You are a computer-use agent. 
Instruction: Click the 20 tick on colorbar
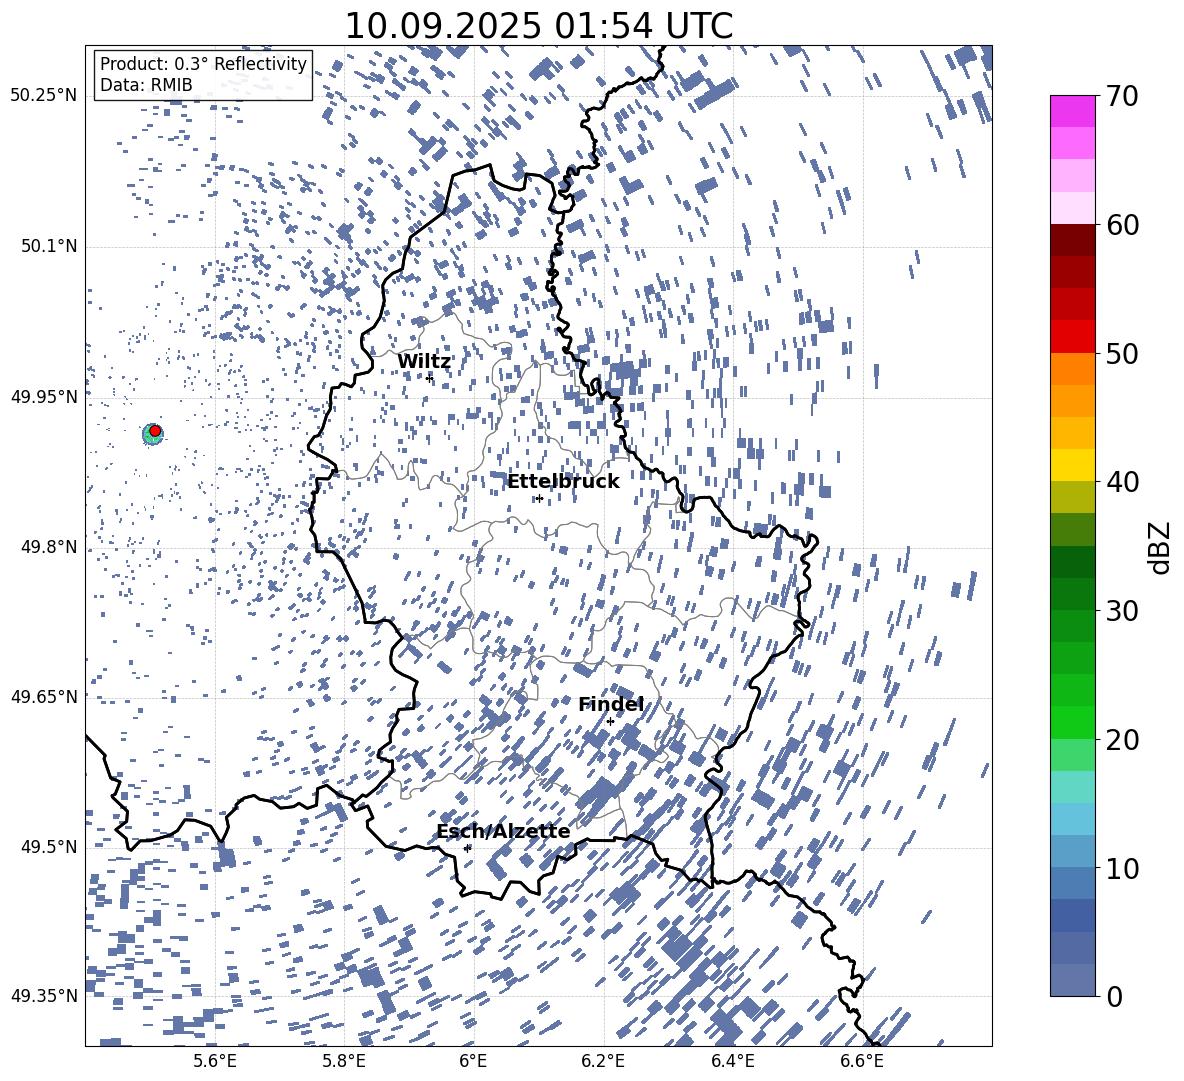pyautogui.click(x=1122, y=739)
